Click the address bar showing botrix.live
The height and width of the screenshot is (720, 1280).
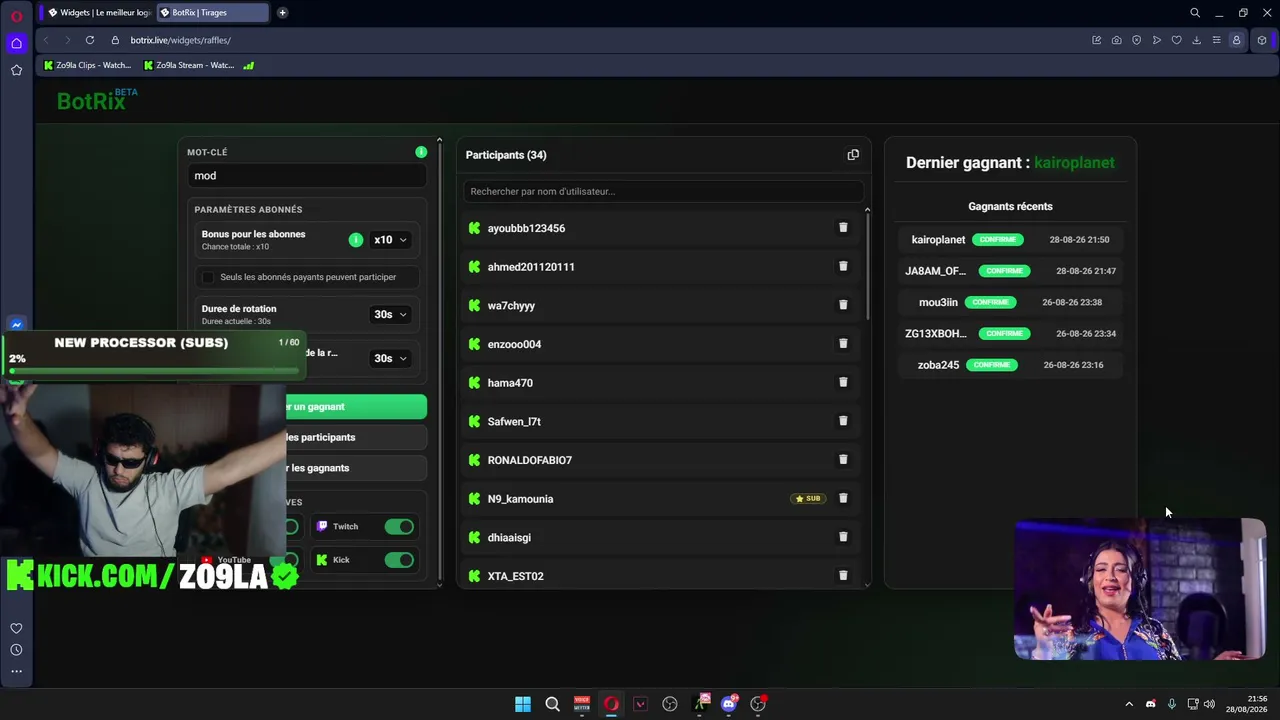tap(180, 40)
